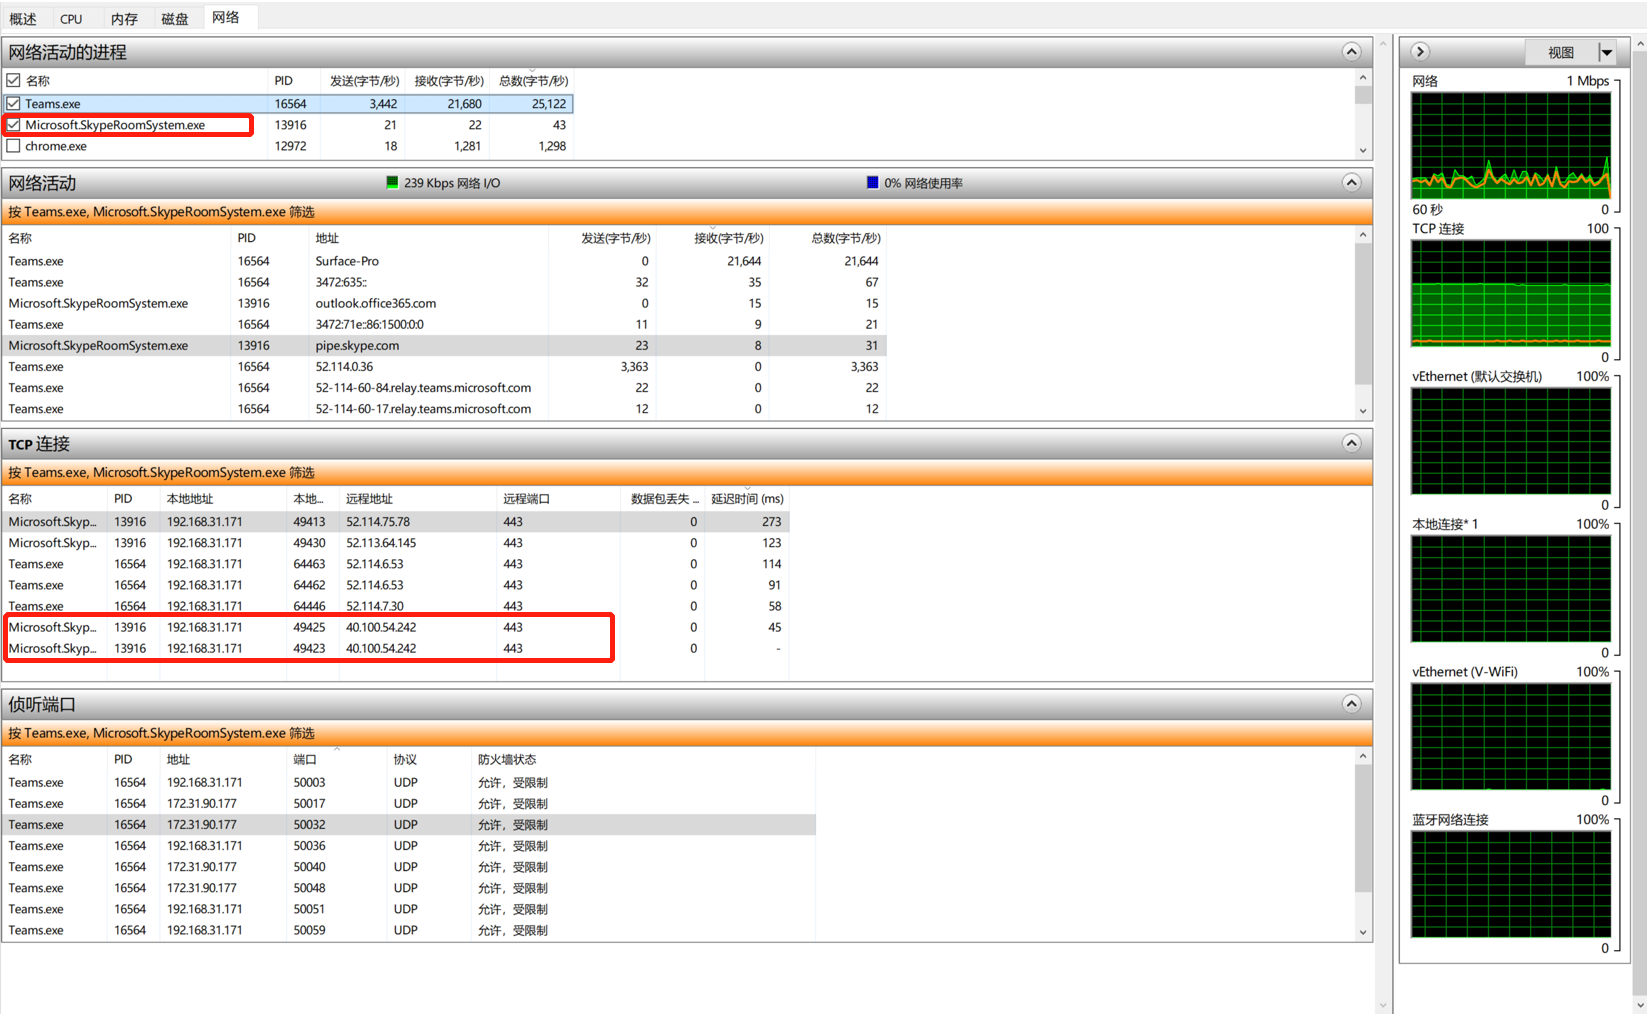1647x1015 pixels.
Task: Uncheck the Teams.exe process checkbox
Action: [13, 103]
